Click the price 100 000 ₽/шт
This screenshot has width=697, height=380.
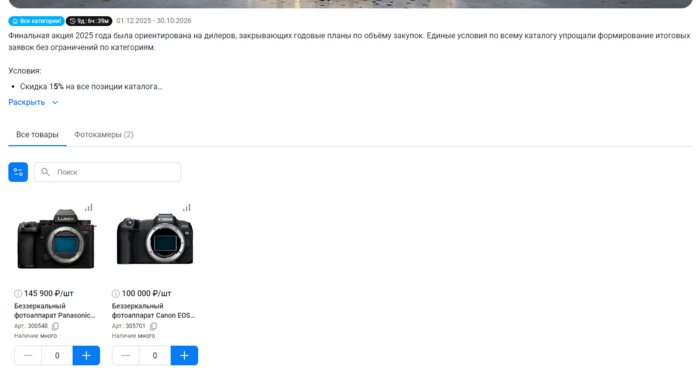[x=147, y=293]
